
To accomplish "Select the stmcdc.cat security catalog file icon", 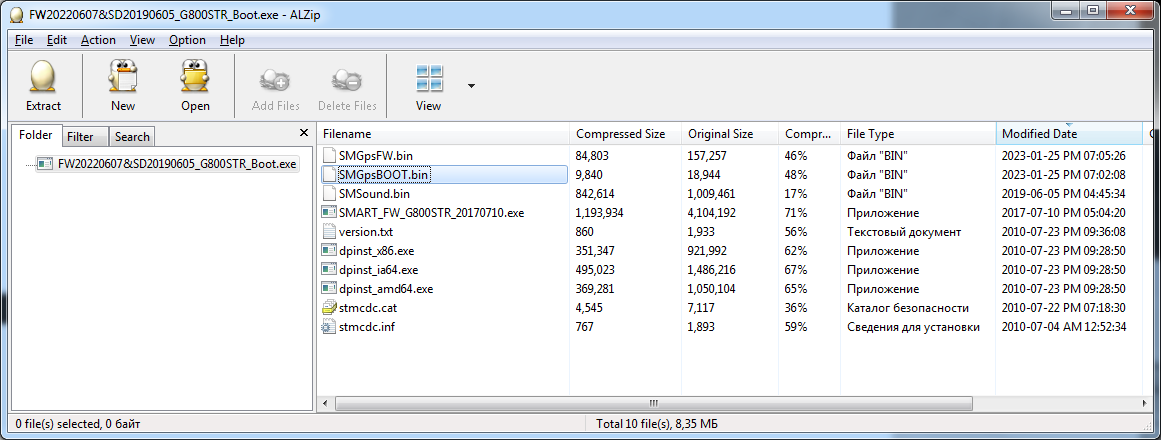I will click(329, 308).
